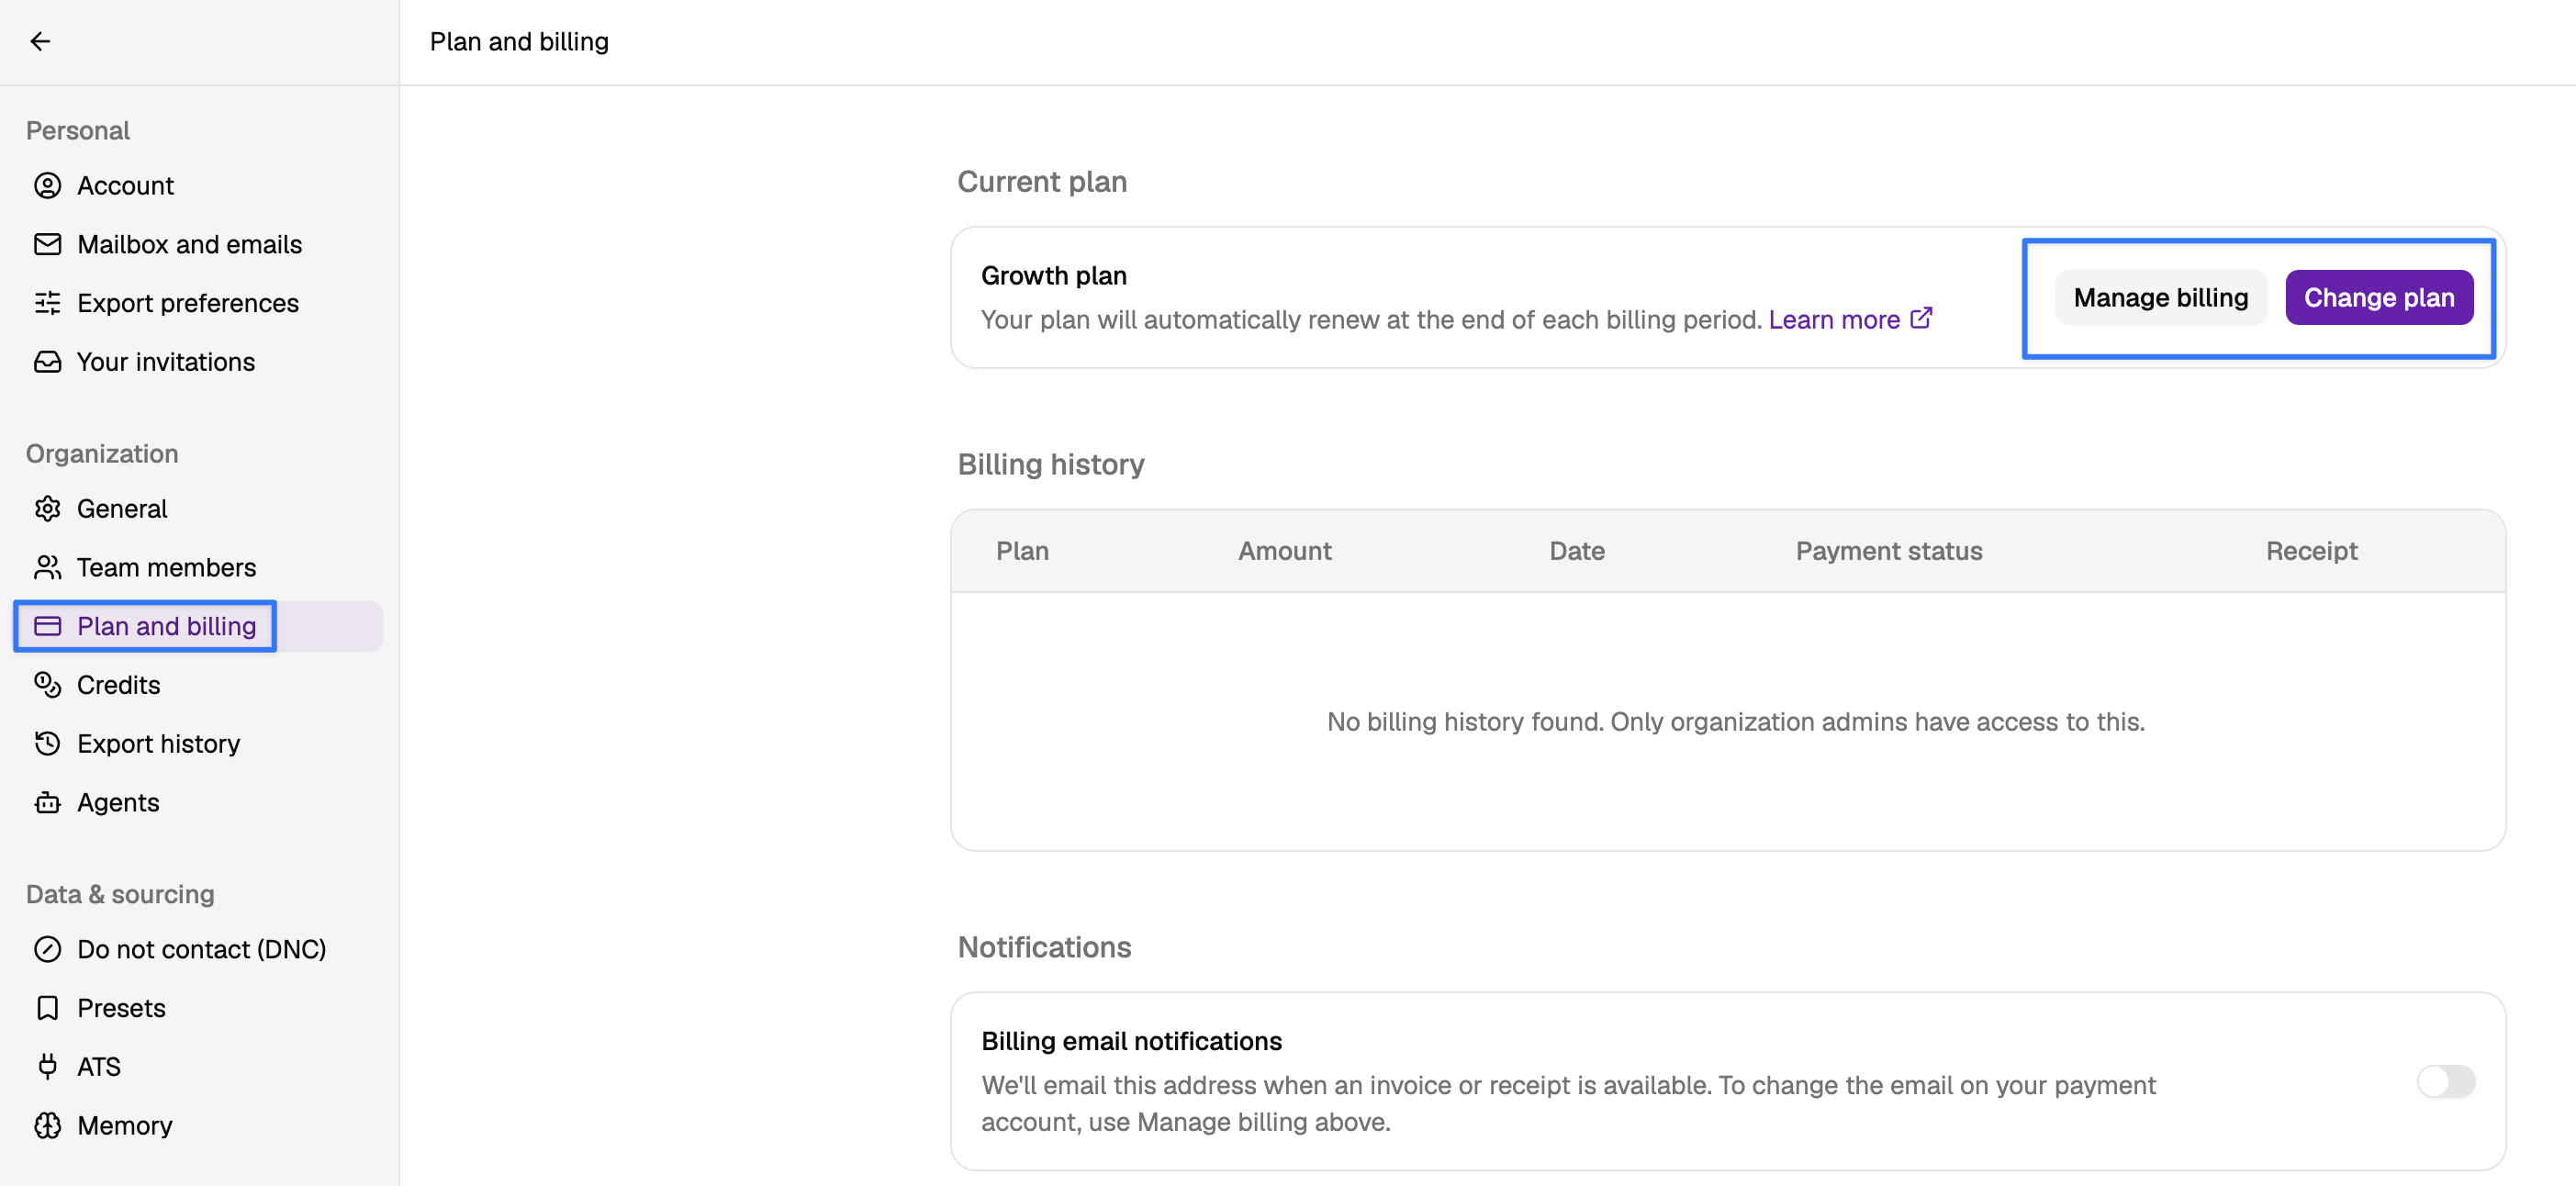This screenshot has height=1186, width=2576.
Task: Open Do not contact (DNC) settings
Action: coord(198,949)
